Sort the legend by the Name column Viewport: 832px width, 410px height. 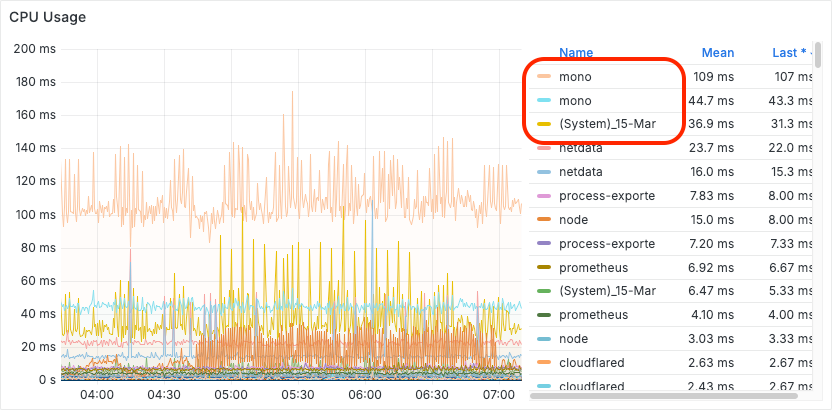[576, 53]
